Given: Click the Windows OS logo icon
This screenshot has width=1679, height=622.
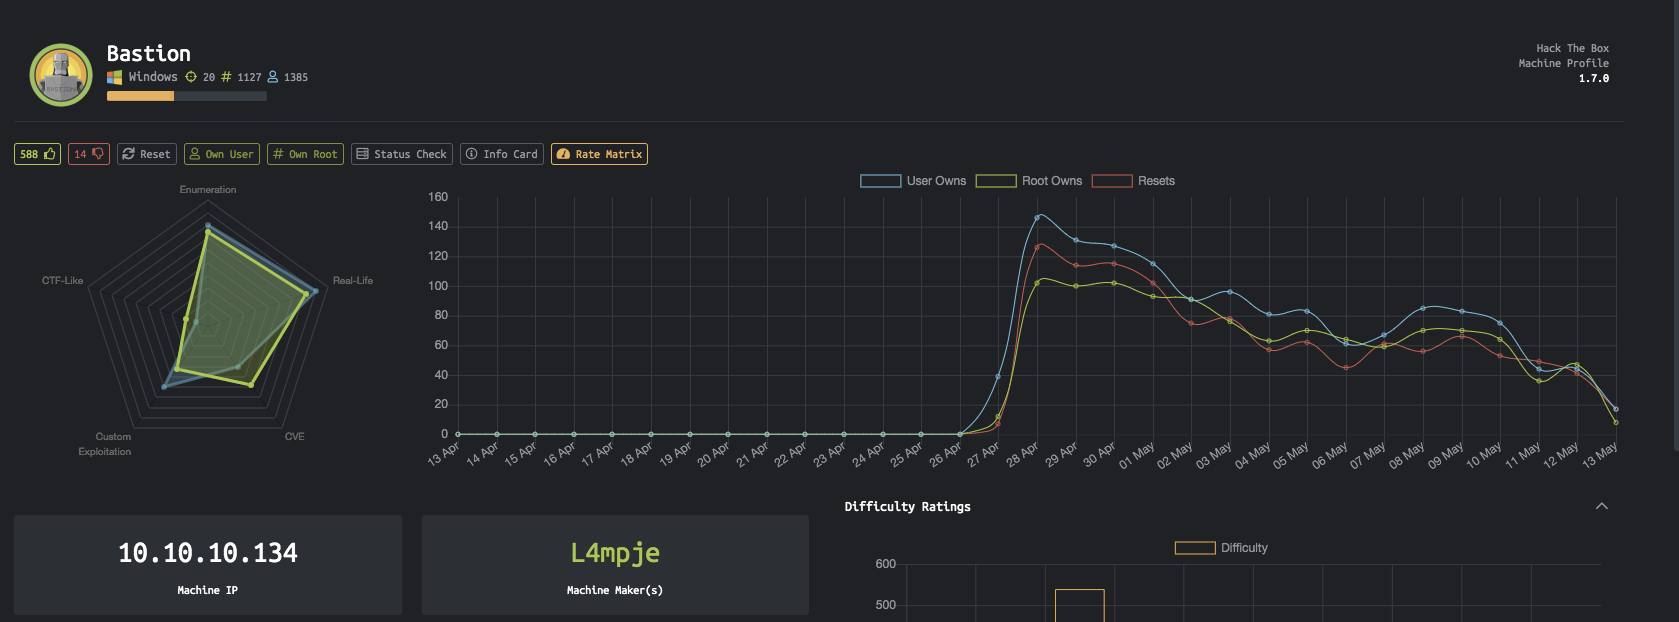Looking at the screenshot, I should click(115, 77).
